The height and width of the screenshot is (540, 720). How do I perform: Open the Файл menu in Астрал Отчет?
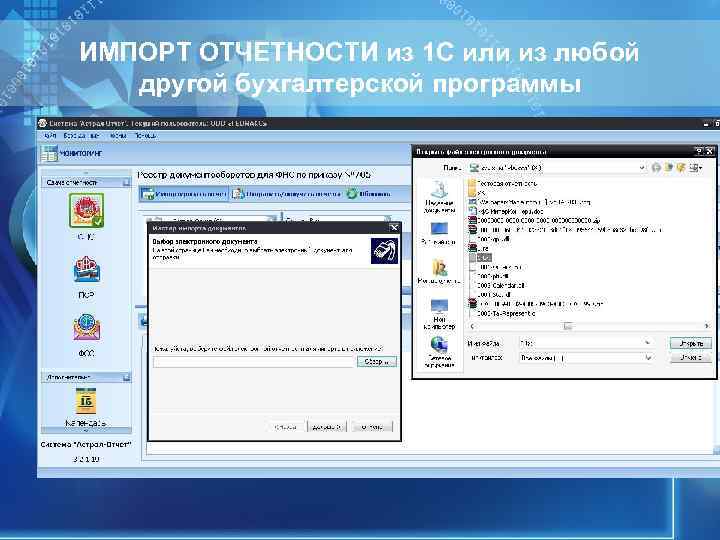[51, 135]
